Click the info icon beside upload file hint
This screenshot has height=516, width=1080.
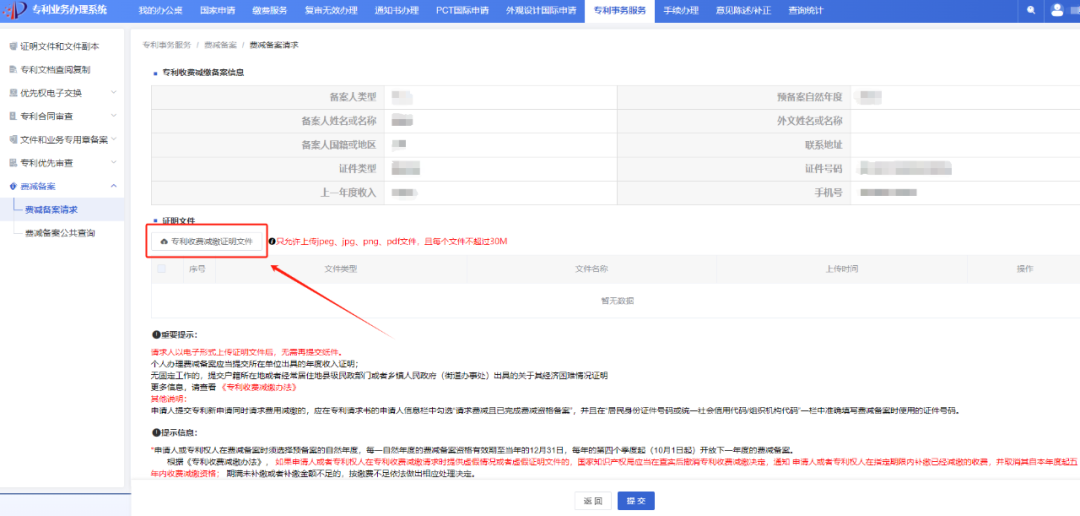point(271,241)
